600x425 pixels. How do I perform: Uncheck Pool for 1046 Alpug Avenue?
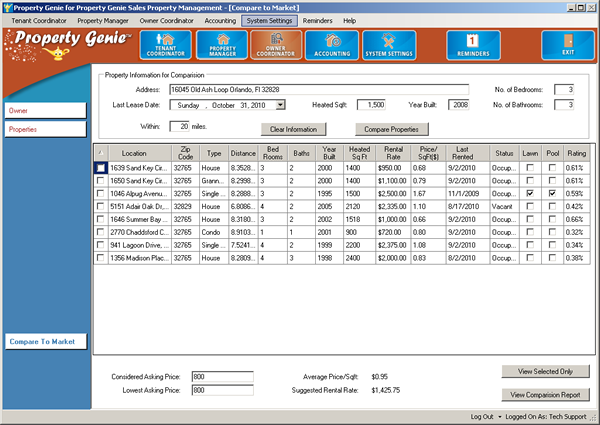(552, 194)
